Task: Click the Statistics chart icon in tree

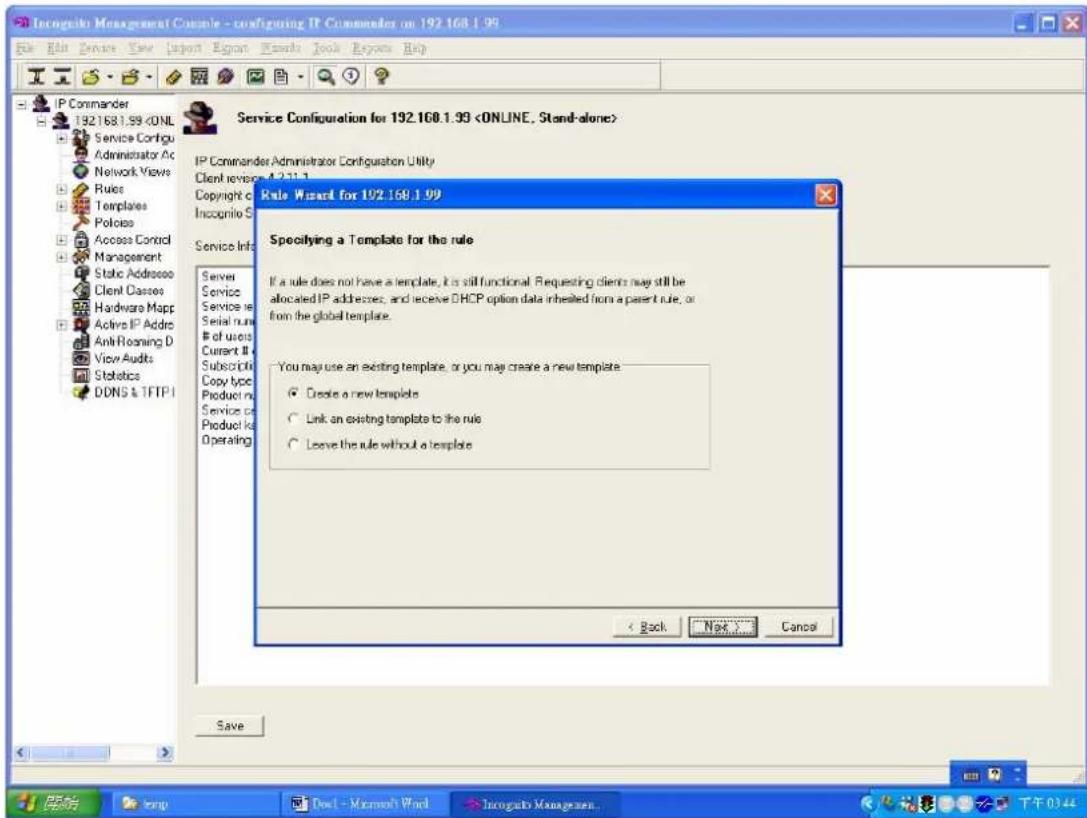Action: [81, 376]
